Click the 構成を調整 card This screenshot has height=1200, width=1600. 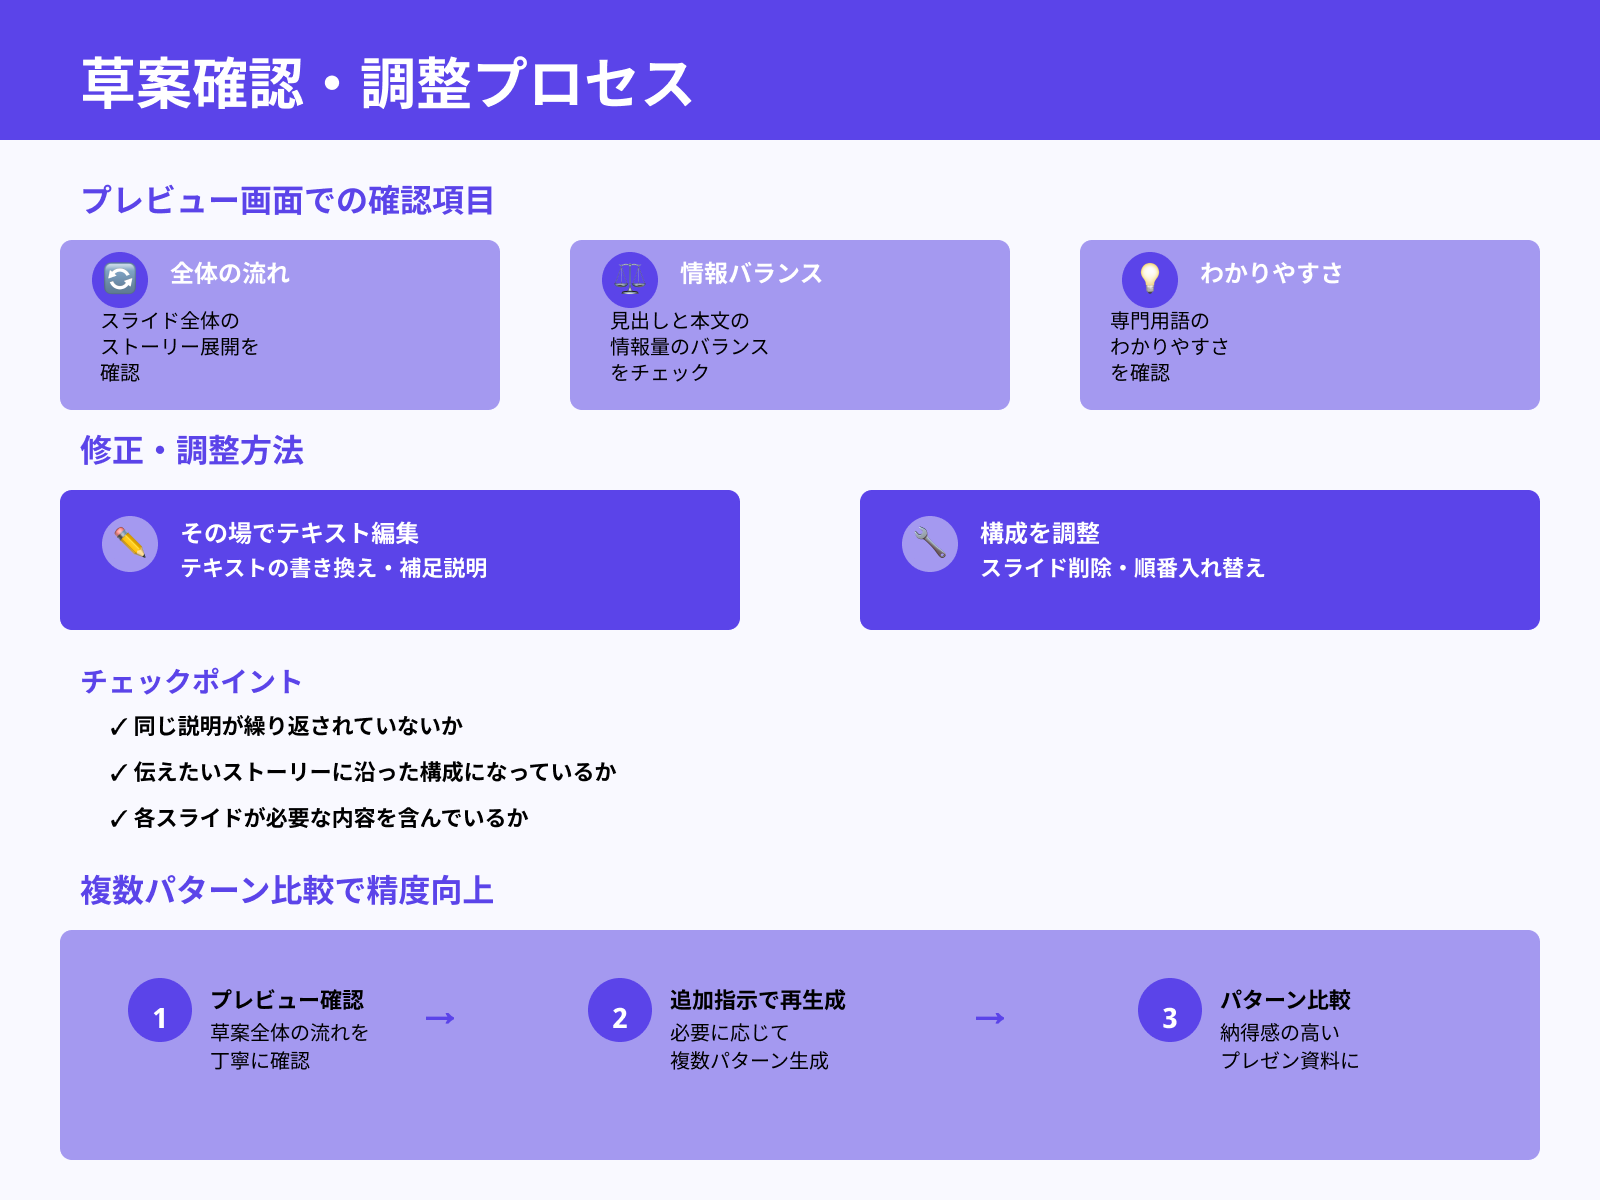coord(1200,559)
